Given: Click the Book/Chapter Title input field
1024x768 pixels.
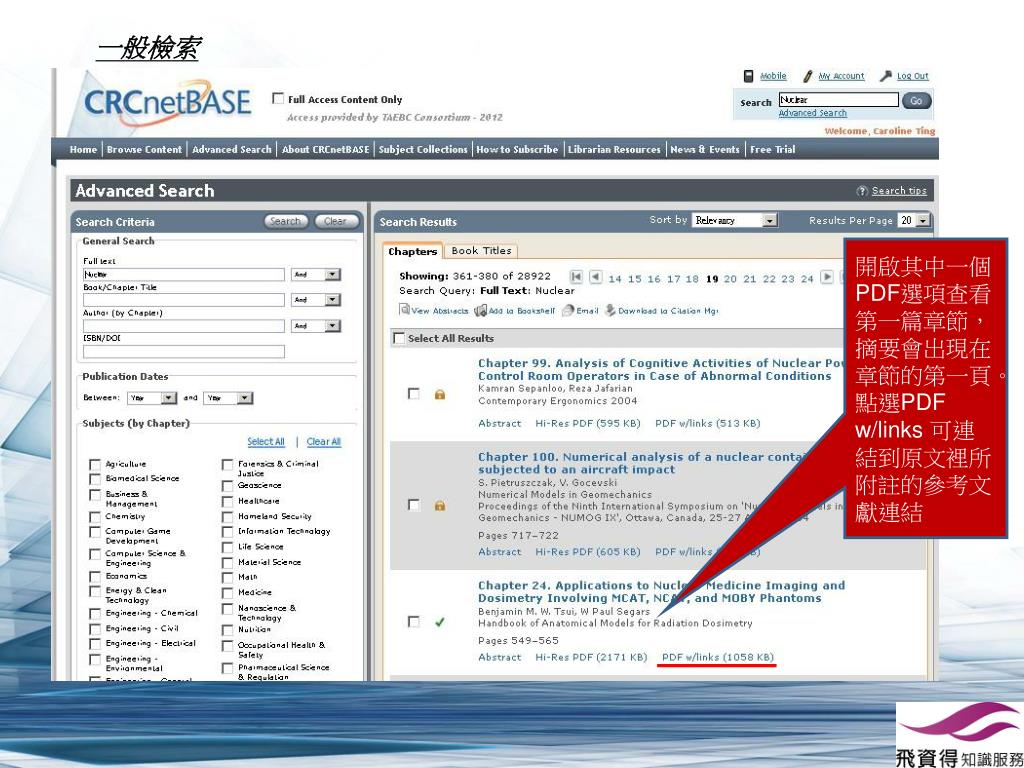Looking at the screenshot, I should click(184, 300).
